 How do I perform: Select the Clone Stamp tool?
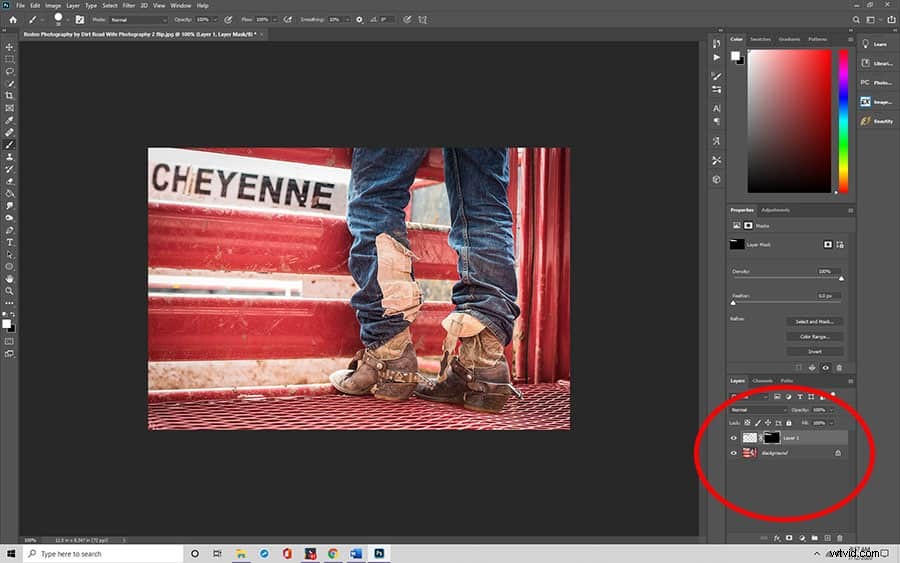(x=9, y=157)
